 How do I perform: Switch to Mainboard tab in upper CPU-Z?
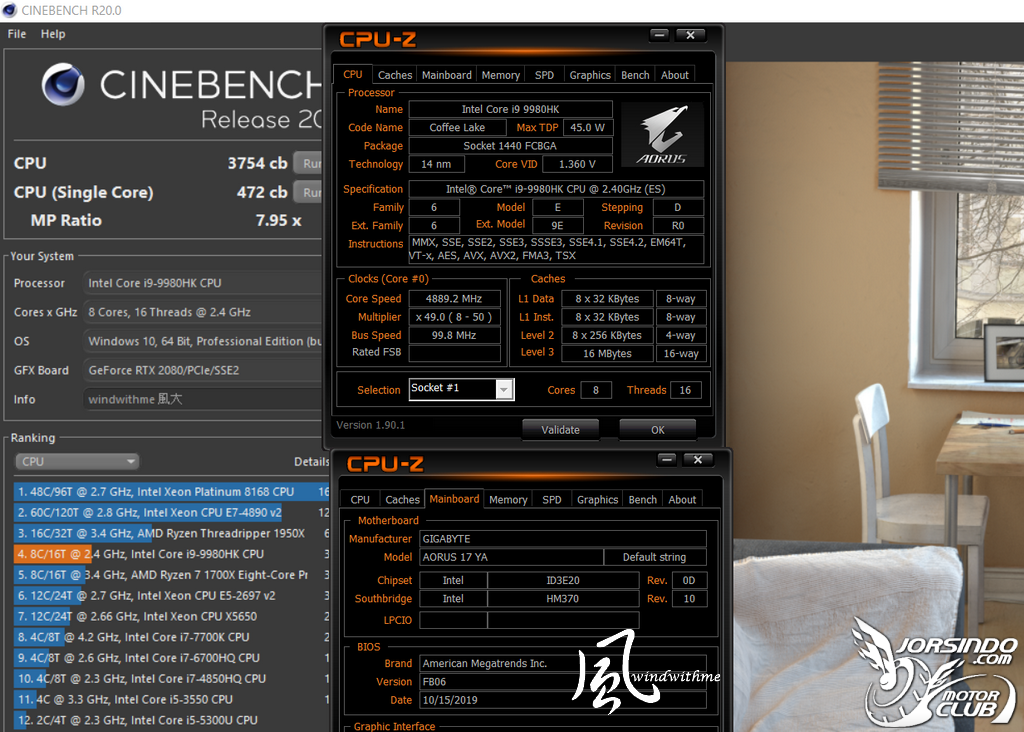pyautogui.click(x=447, y=75)
